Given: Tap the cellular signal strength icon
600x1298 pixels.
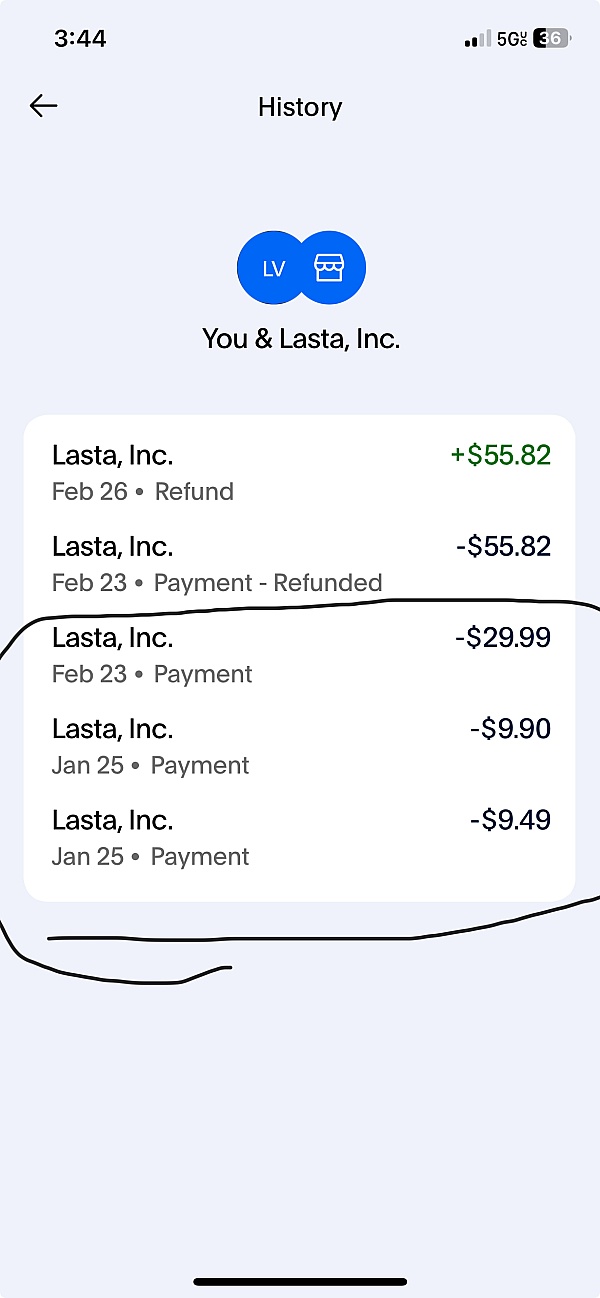Looking at the screenshot, I should (476, 39).
